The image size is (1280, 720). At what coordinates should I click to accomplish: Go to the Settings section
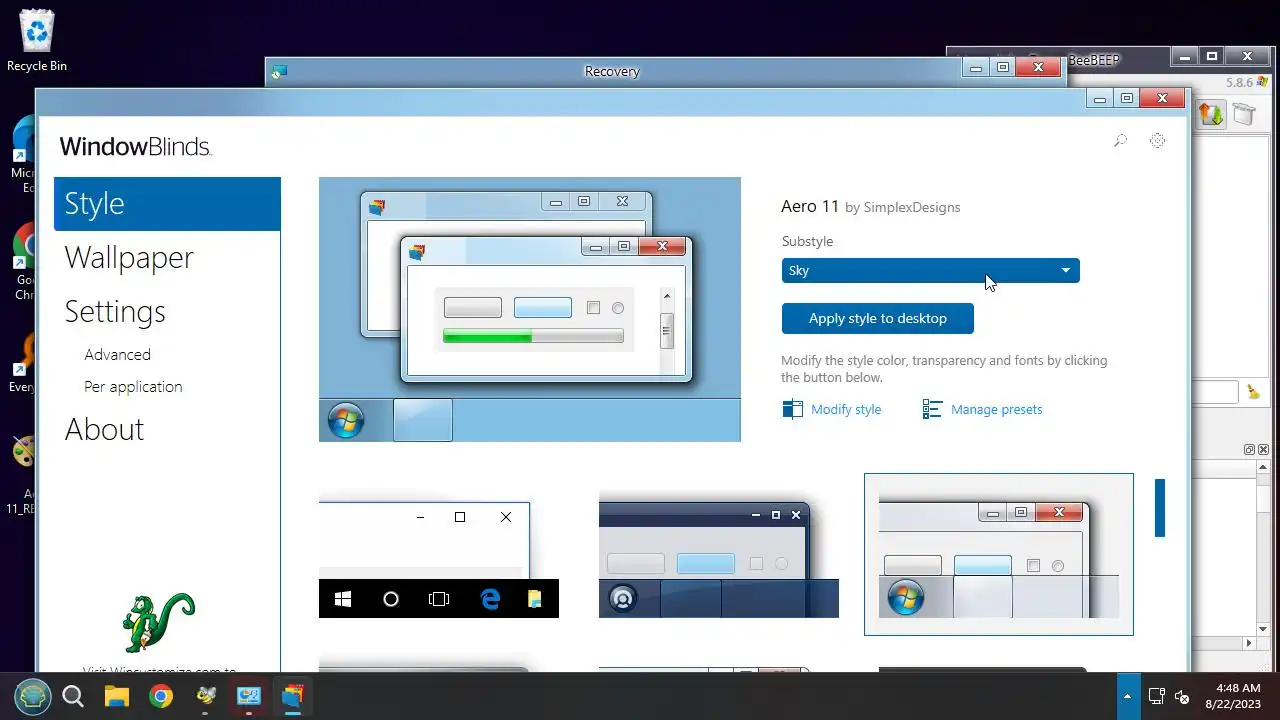(x=115, y=312)
